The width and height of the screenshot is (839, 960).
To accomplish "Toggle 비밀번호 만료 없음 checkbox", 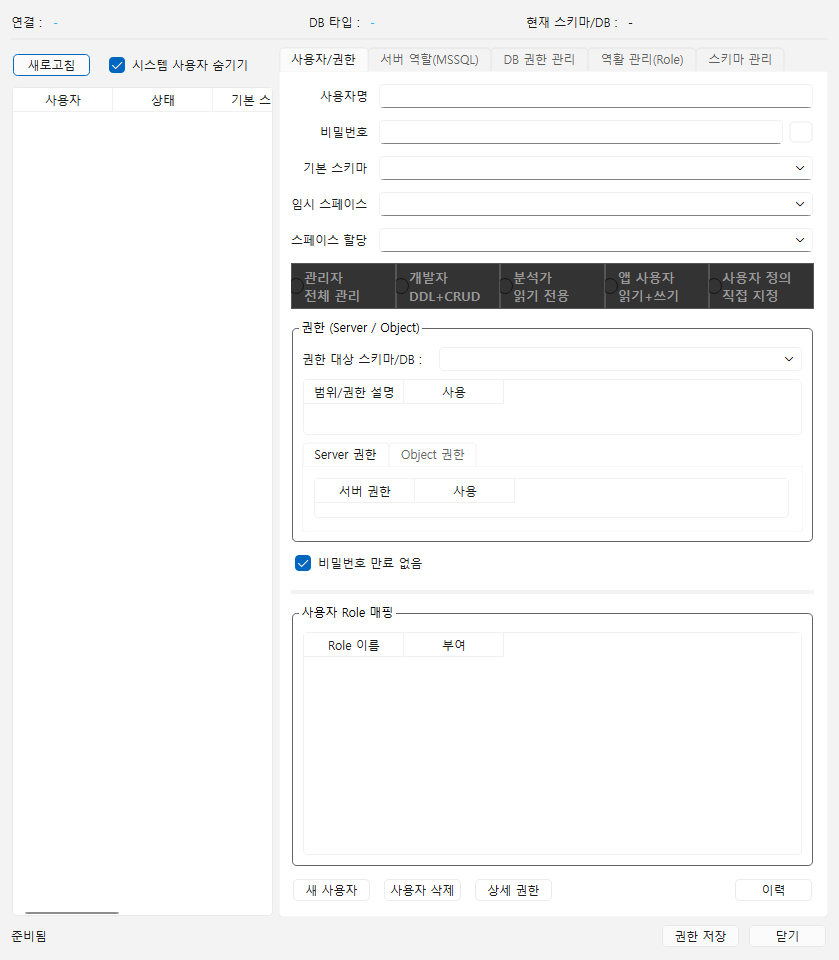I will coord(303,563).
